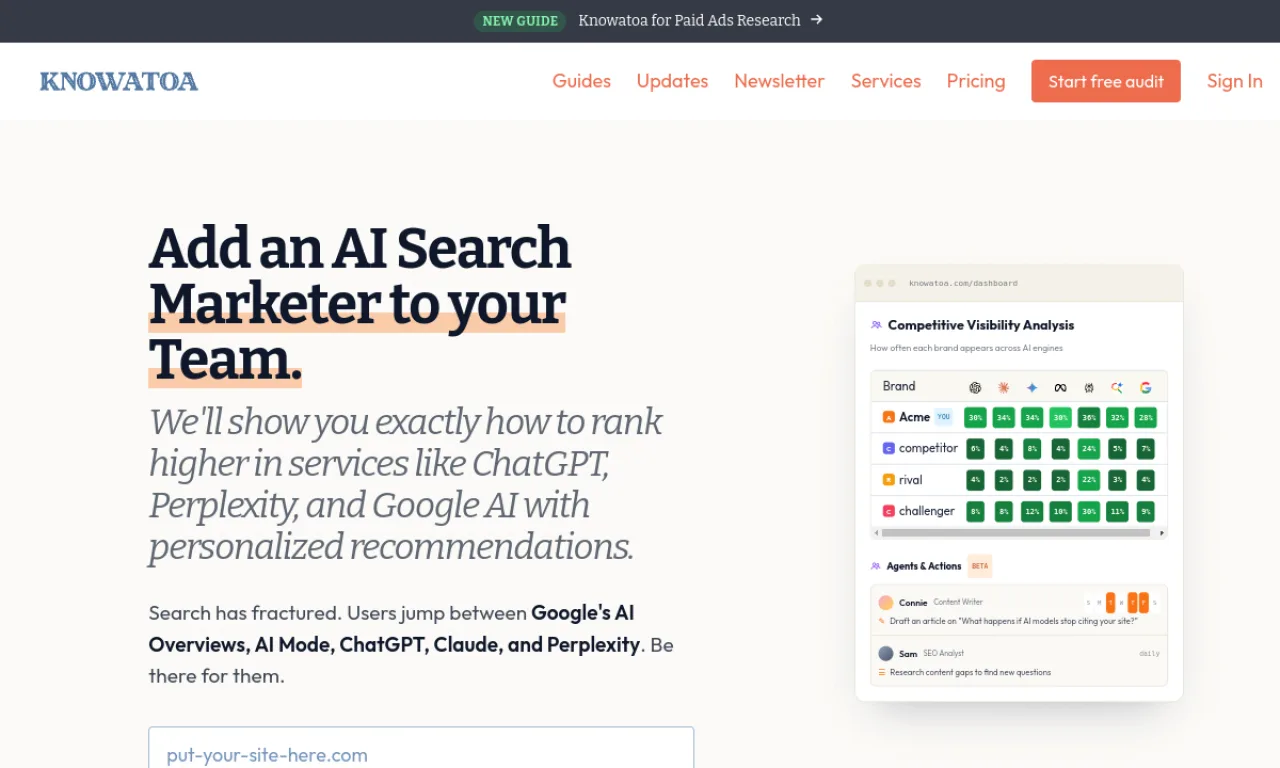Click the KNOWATOA logo

click(119, 81)
